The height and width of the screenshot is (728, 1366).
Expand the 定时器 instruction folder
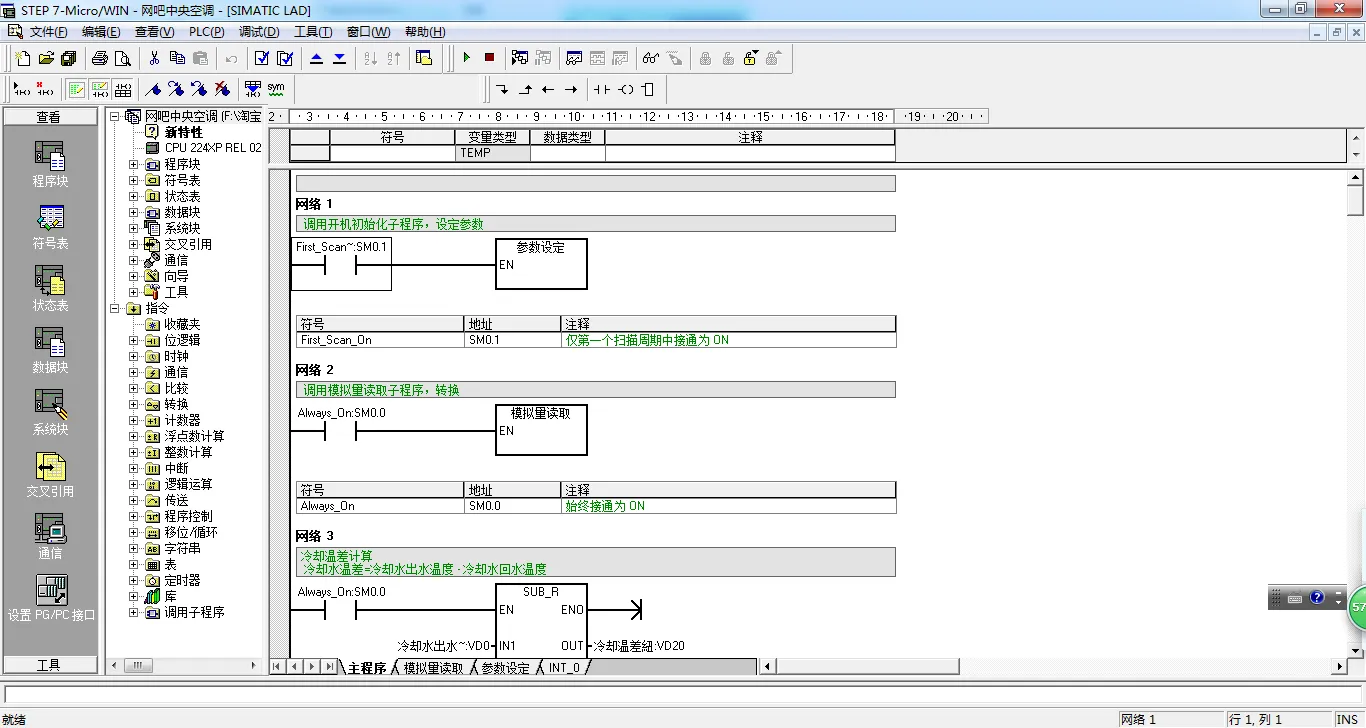134,580
